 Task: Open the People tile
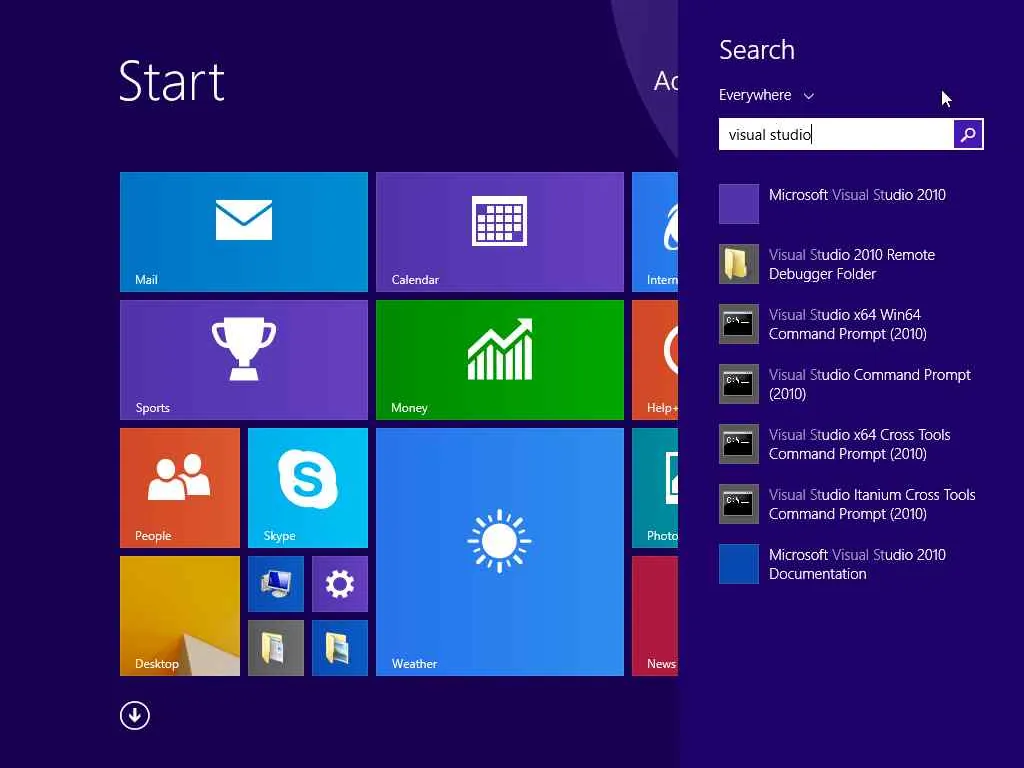(180, 488)
